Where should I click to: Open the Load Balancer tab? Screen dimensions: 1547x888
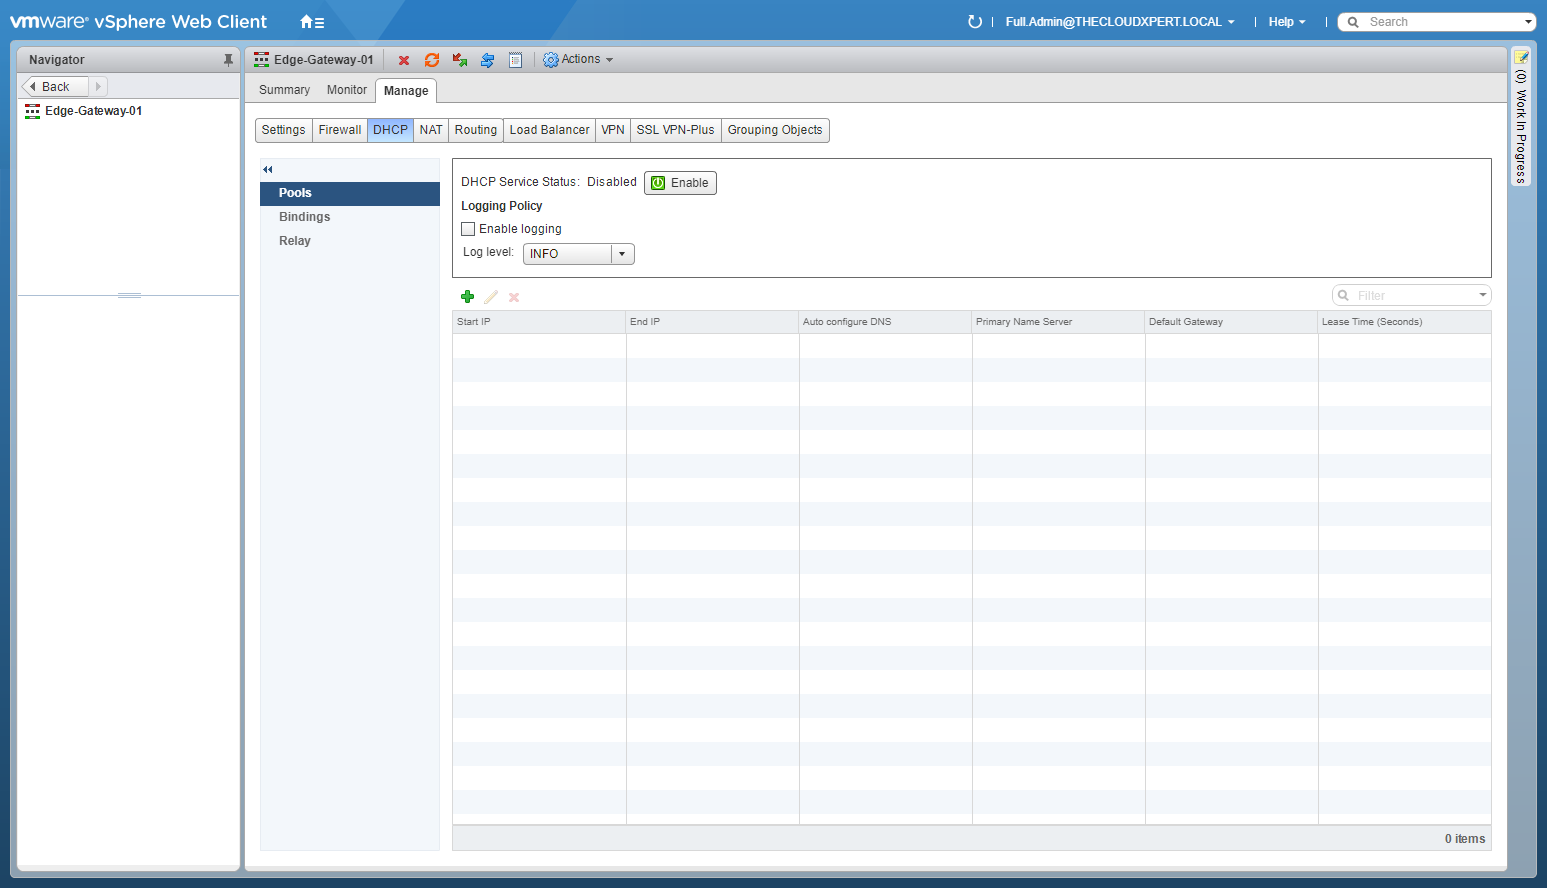pos(549,130)
